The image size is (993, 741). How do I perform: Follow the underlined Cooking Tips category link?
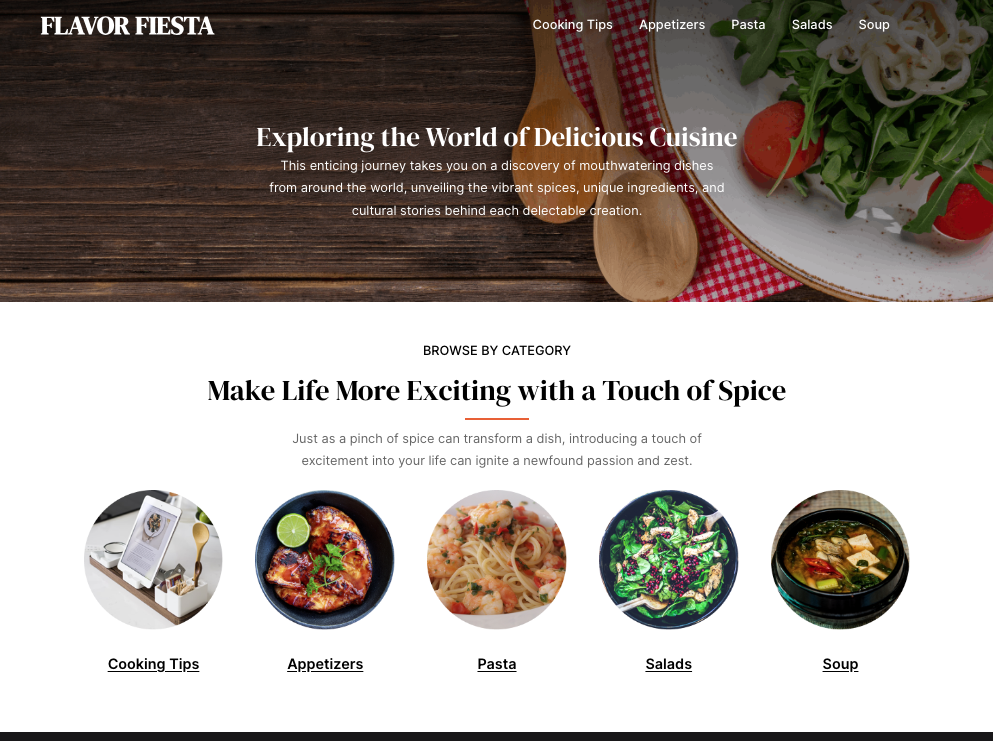pos(153,664)
